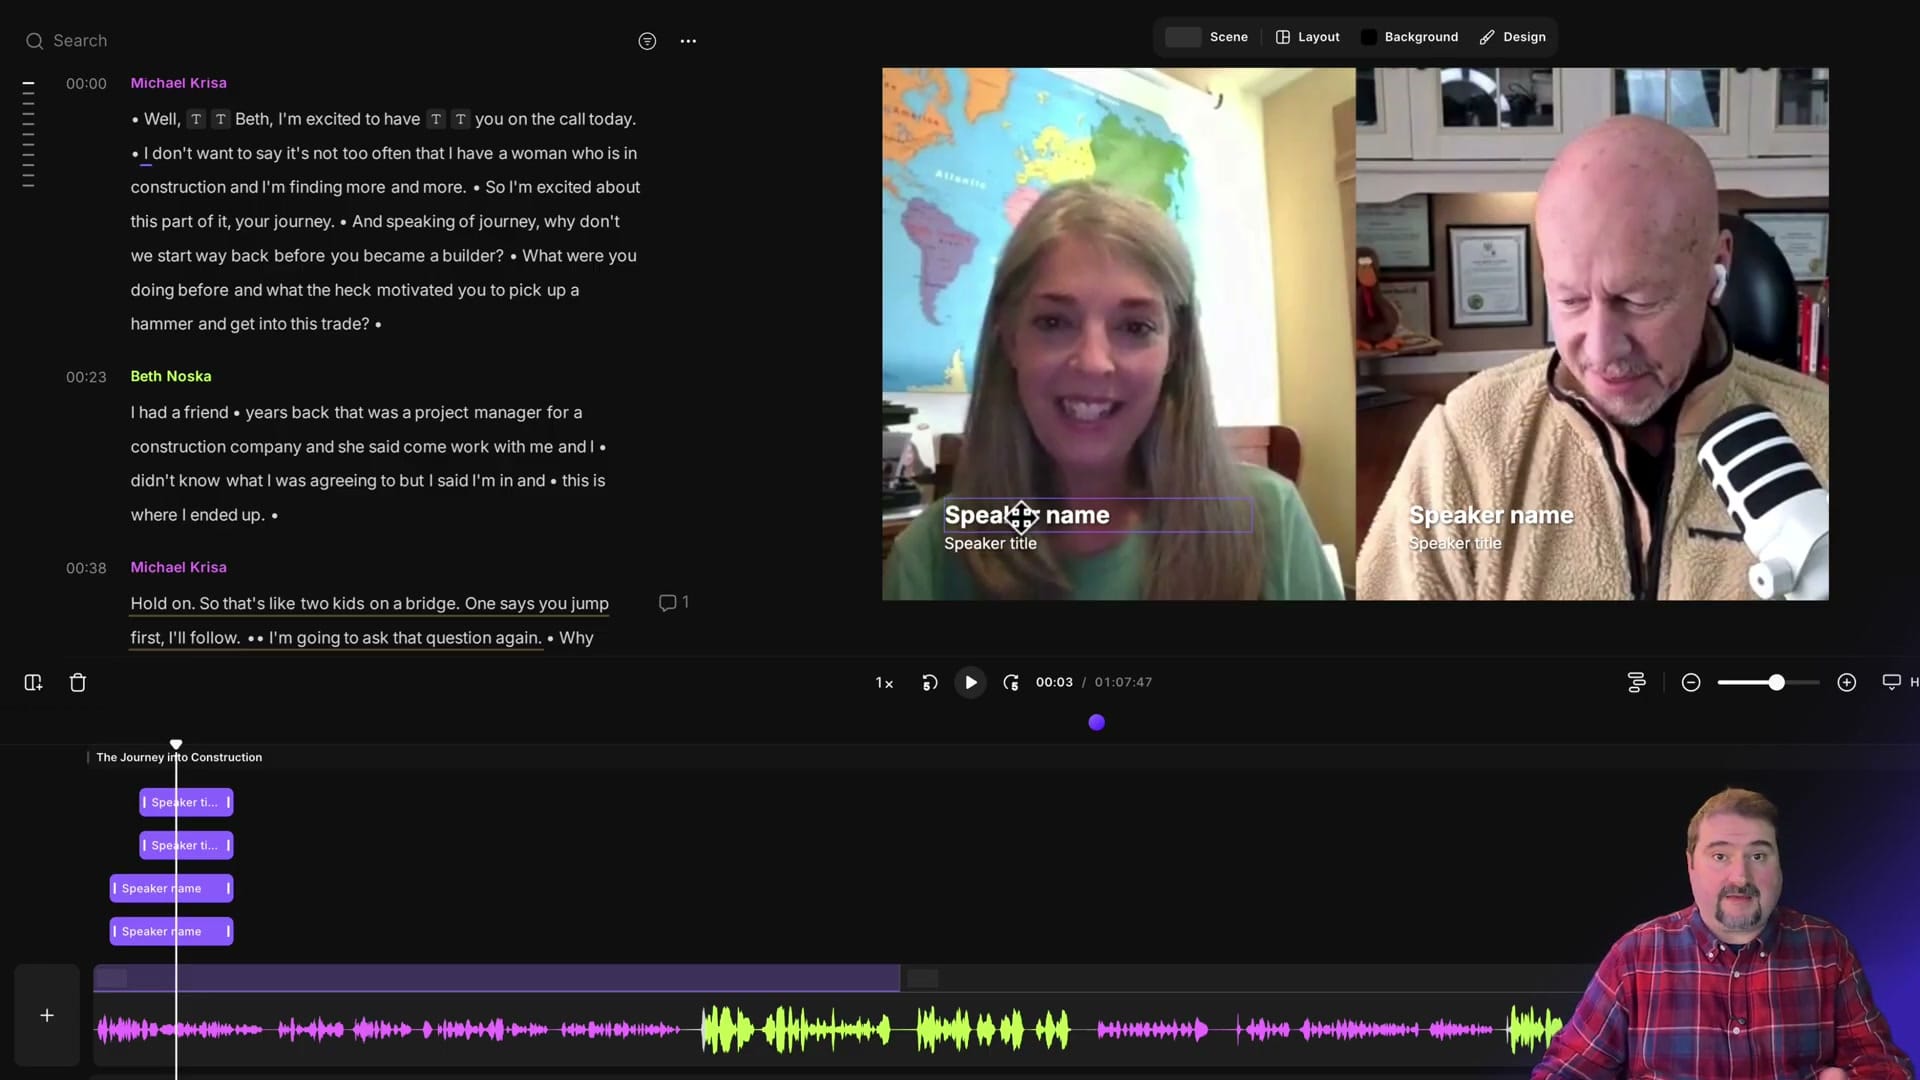This screenshot has height=1080, width=1920.
Task: Select speaker label Beth Noska
Action: point(171,376)
